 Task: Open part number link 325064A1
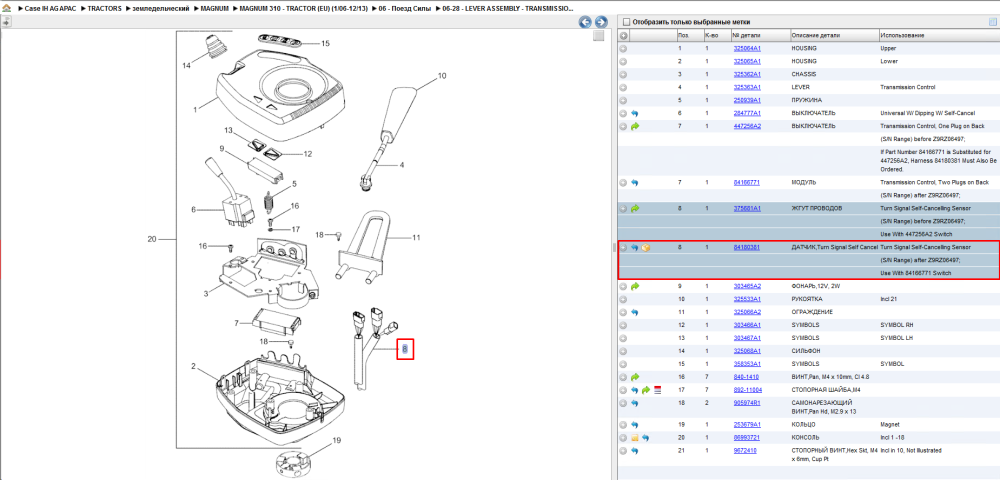click(747, 48)
